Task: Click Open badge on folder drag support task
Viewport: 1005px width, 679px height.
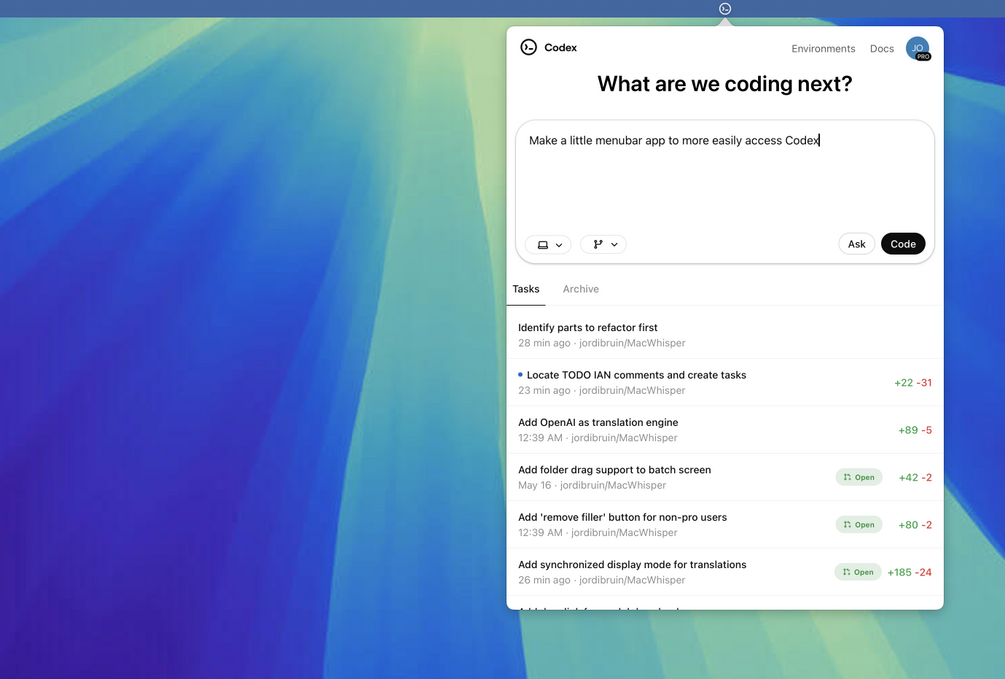Action: coord(859,477)
